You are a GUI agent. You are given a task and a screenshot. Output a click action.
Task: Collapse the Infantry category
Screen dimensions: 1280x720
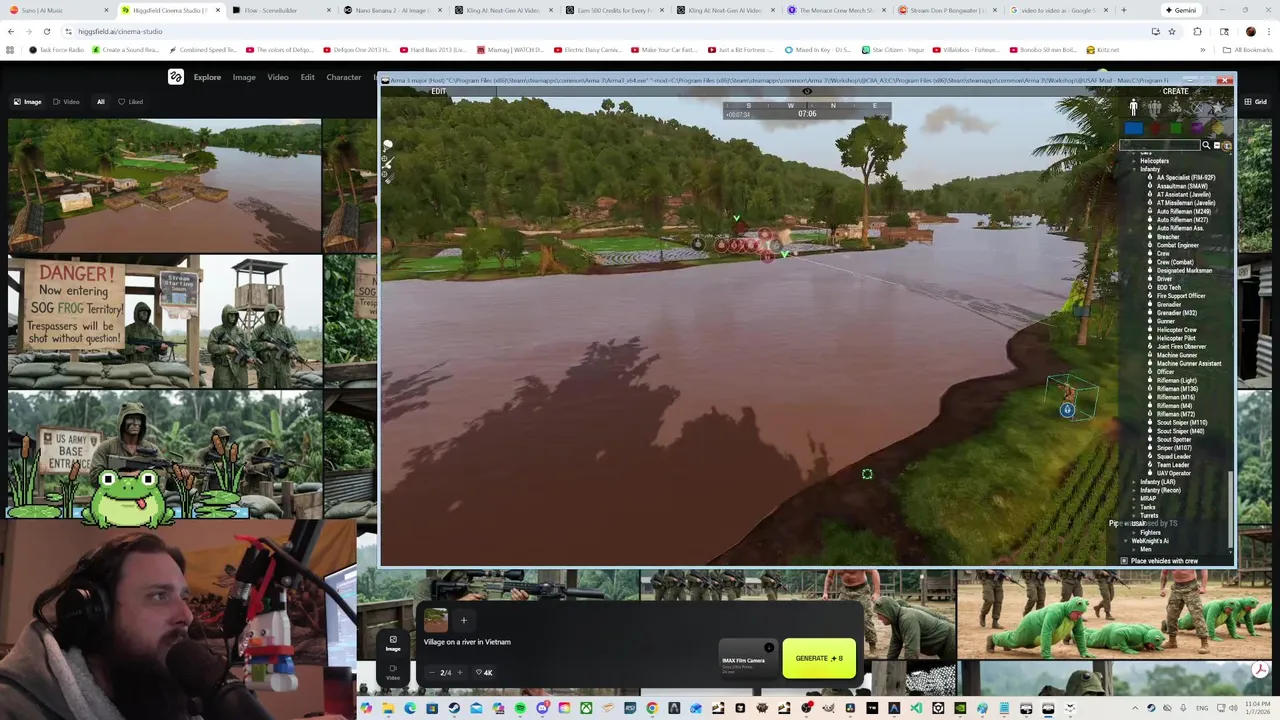point(1134,169)
